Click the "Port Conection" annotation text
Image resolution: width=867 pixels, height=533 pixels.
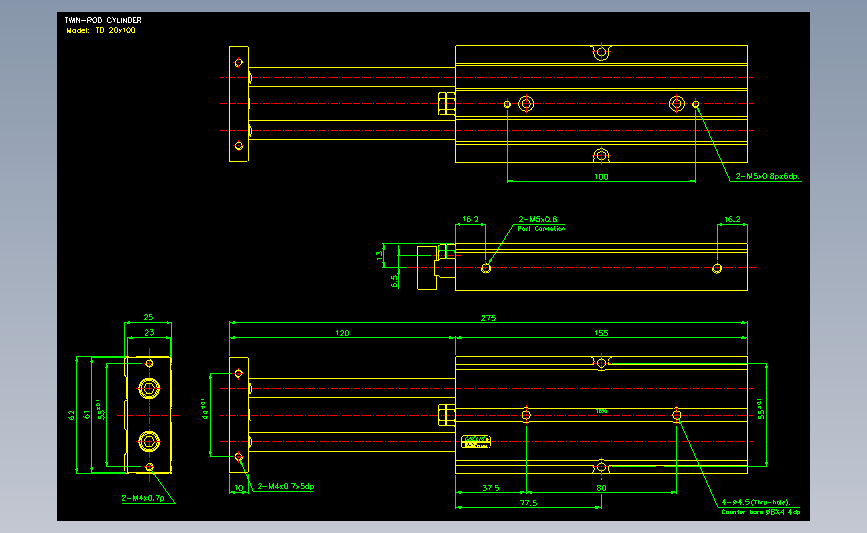(541, 228)
